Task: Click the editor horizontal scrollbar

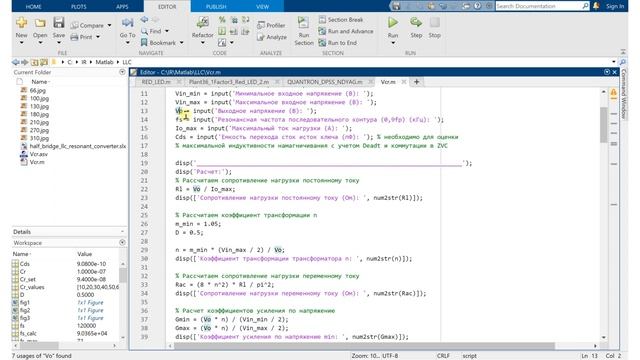Action: 364,346
